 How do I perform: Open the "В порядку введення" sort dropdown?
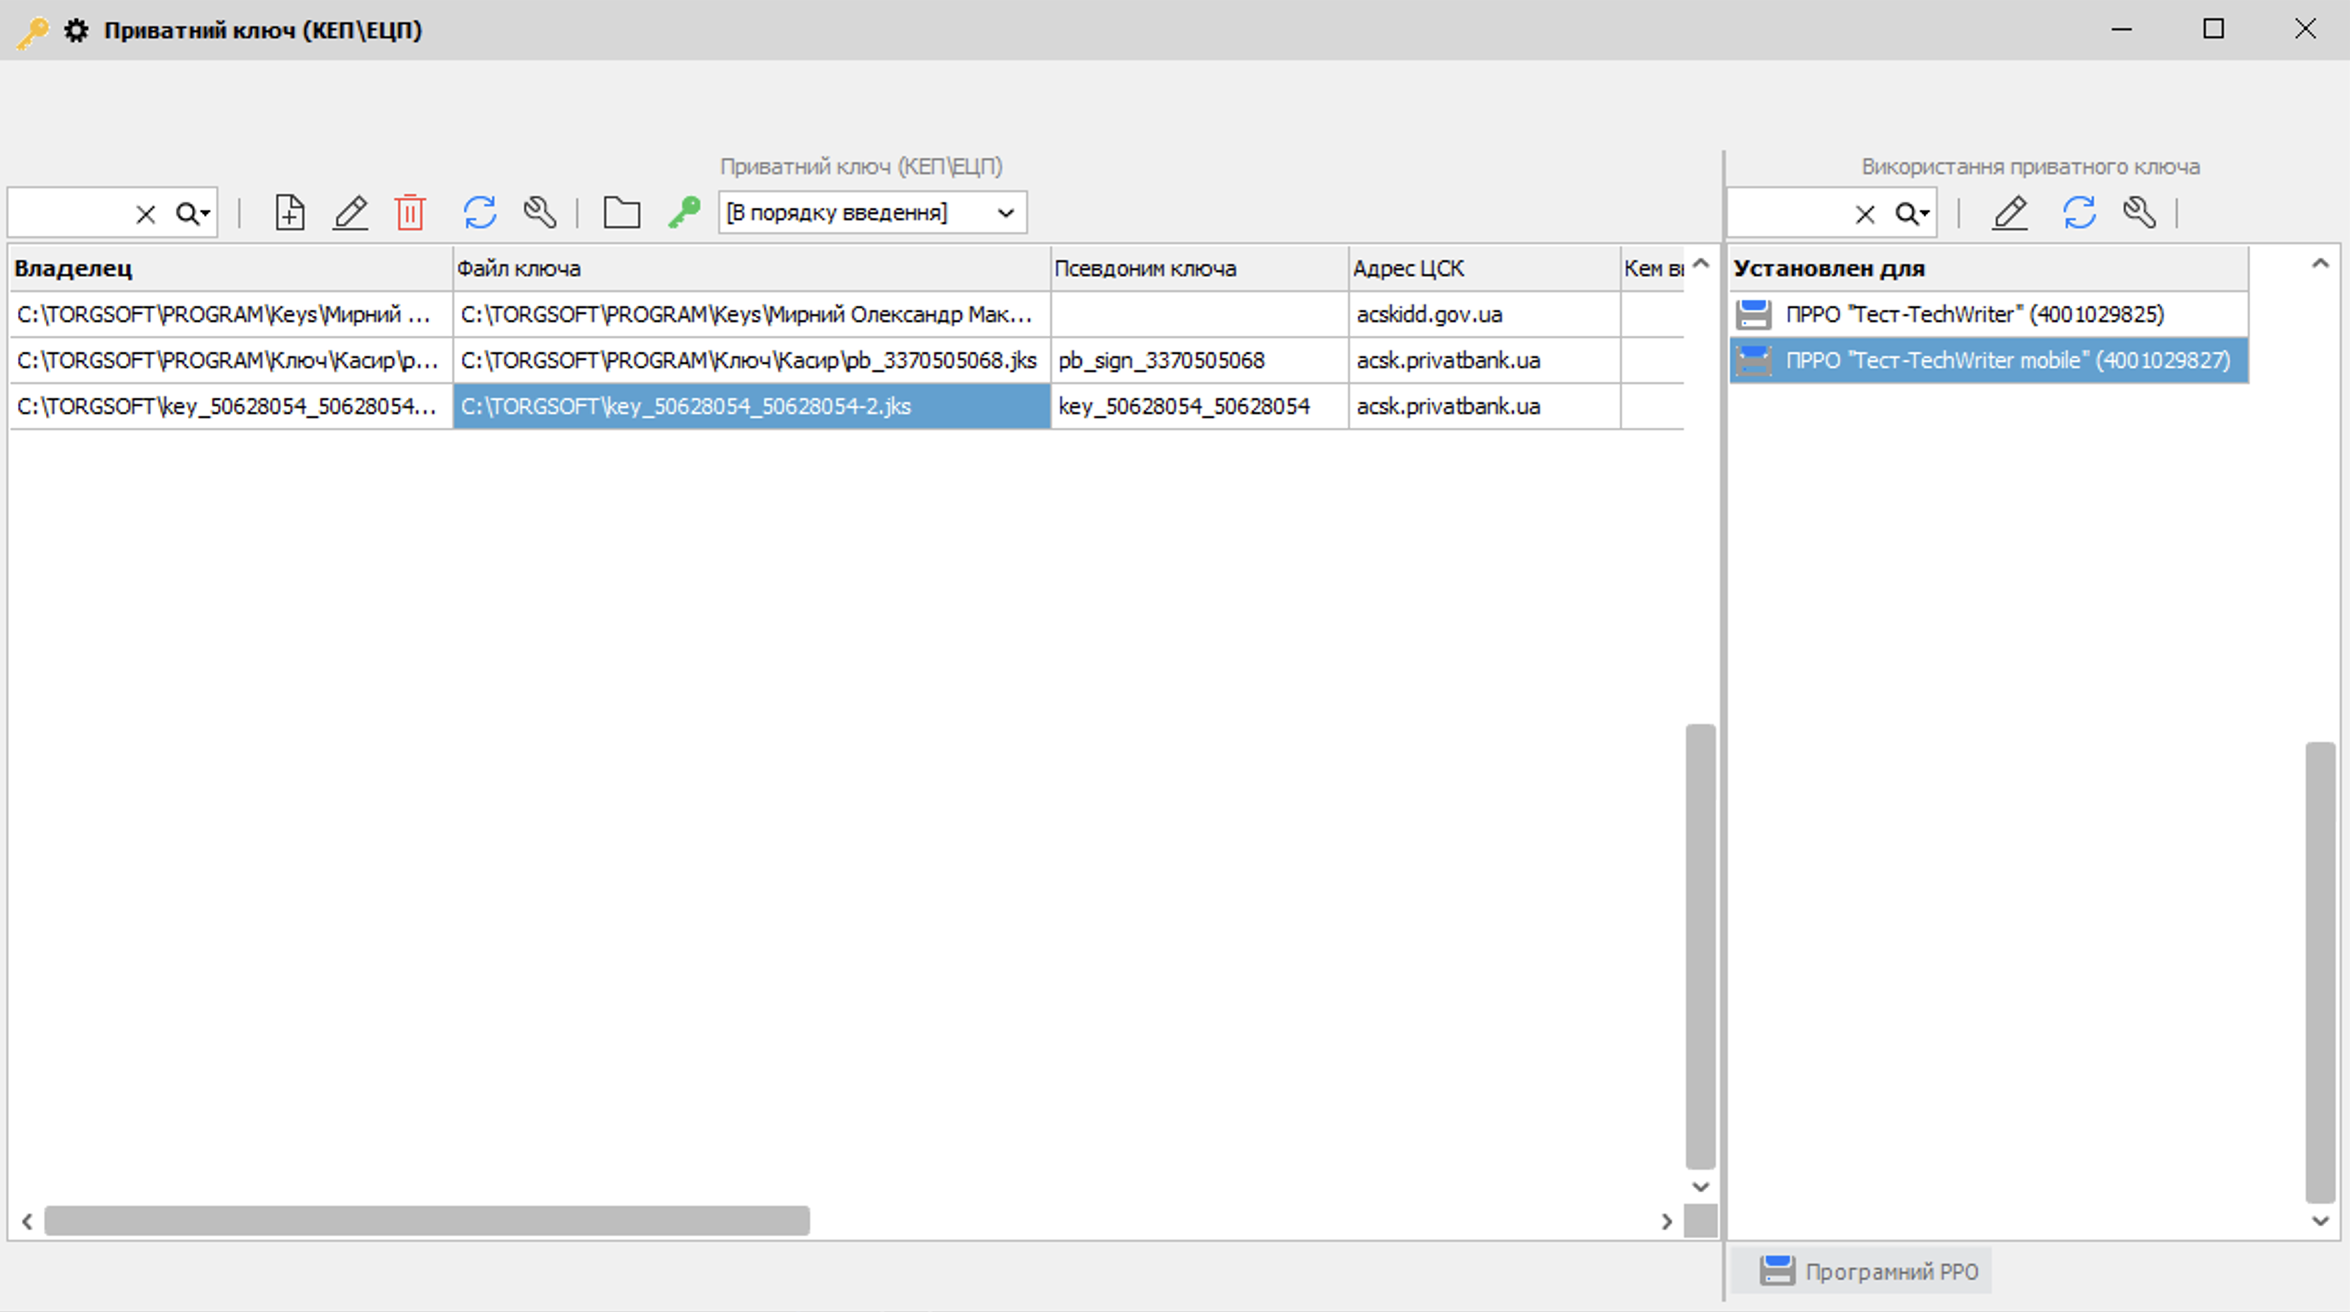pyautogui.click(x=872, y=213)
